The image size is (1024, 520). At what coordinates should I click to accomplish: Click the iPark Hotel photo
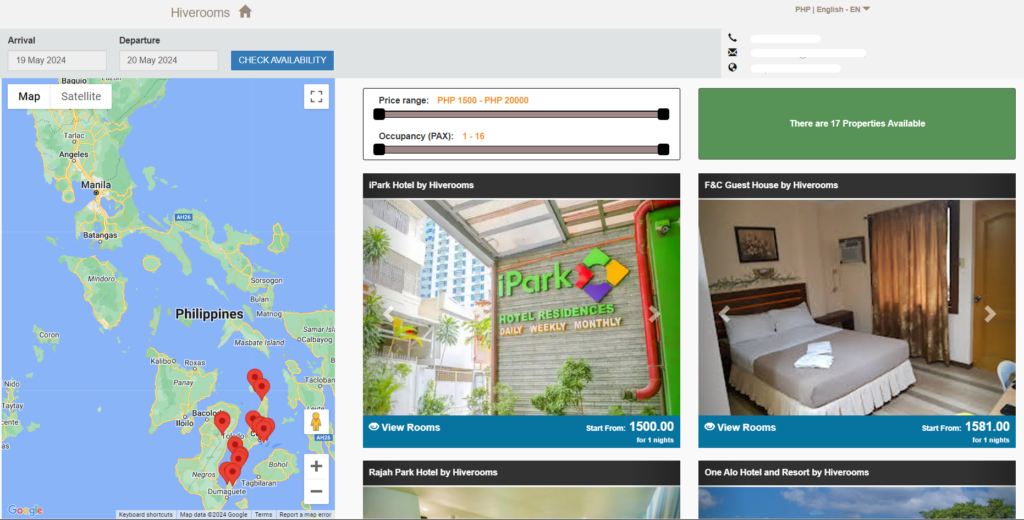coord(521,307)
